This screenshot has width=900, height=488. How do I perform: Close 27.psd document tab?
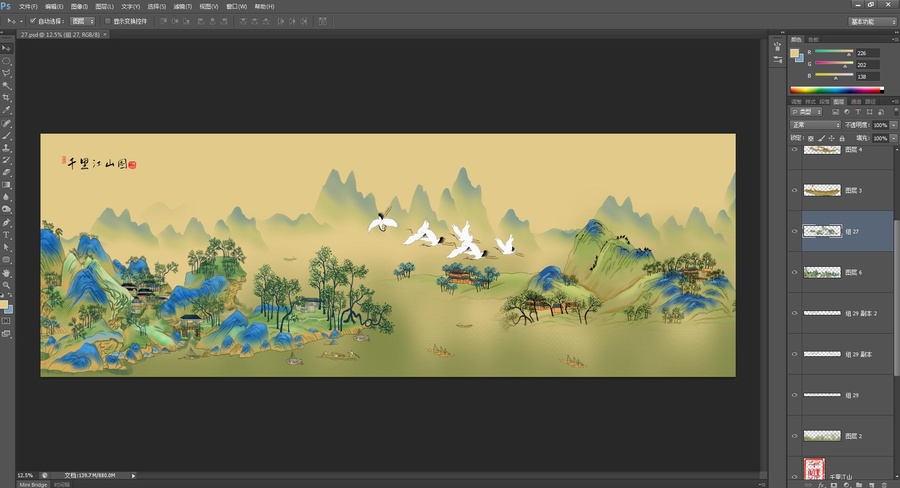point(104,34)
